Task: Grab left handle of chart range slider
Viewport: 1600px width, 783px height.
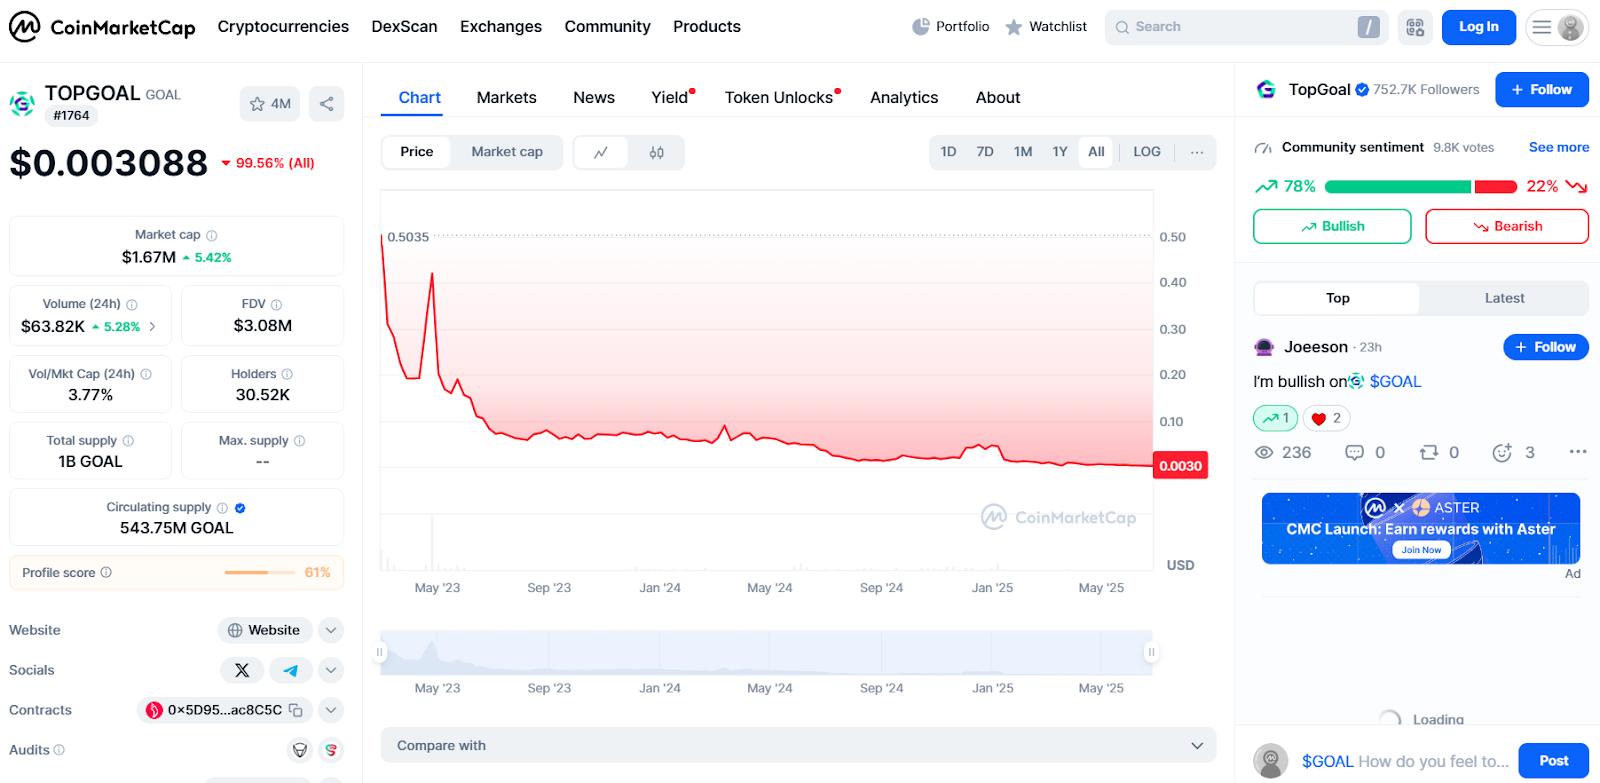Action: pos(379,652)
